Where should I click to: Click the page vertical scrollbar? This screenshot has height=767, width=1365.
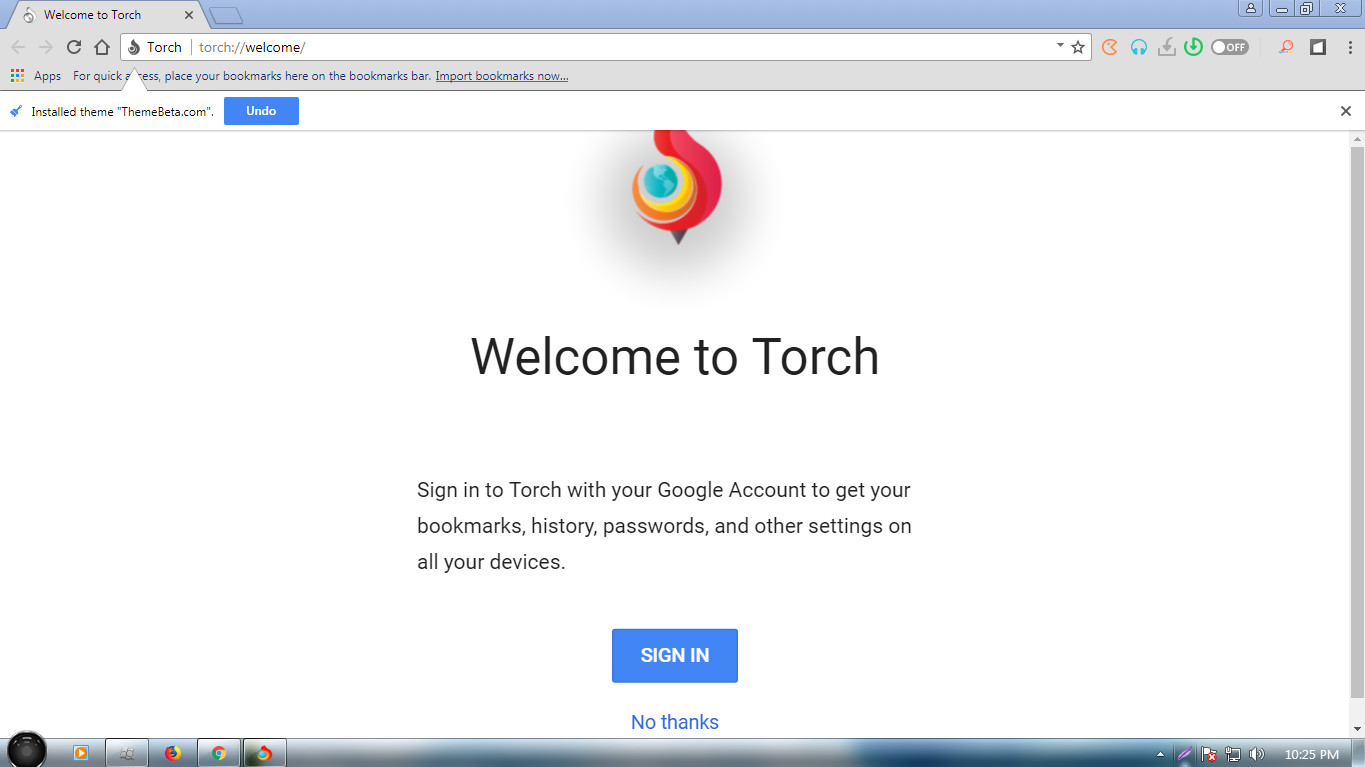[x=1357, y=420]
